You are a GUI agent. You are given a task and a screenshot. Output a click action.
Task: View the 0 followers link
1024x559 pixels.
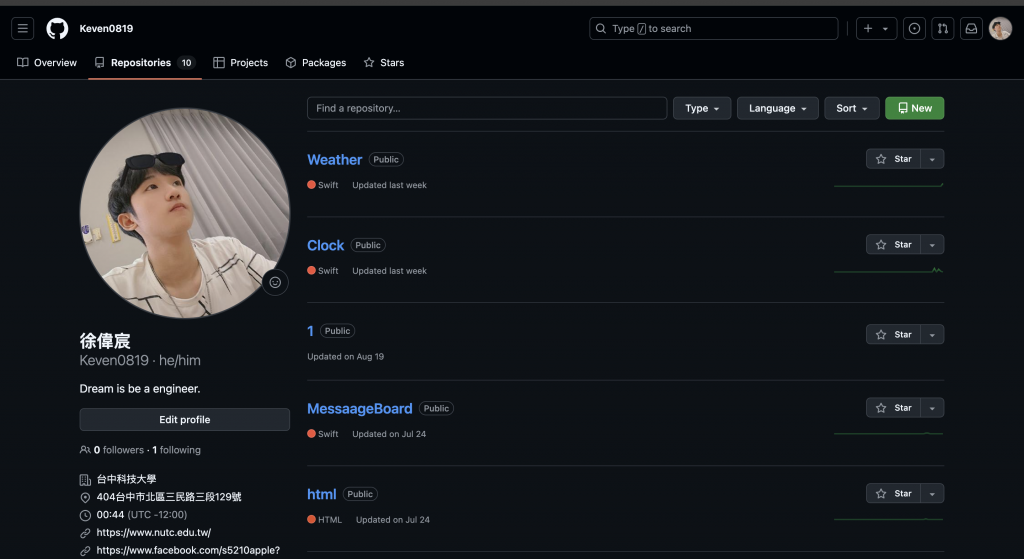point(118,450)
